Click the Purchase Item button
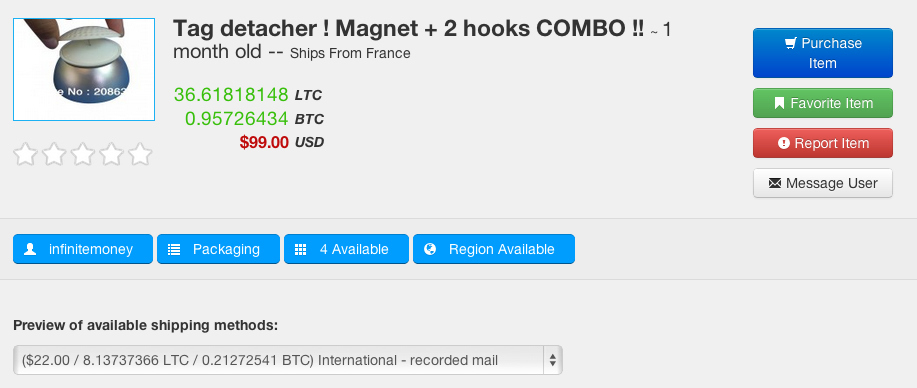Screen dimensions: 917x388 click(x=823, y=53)
